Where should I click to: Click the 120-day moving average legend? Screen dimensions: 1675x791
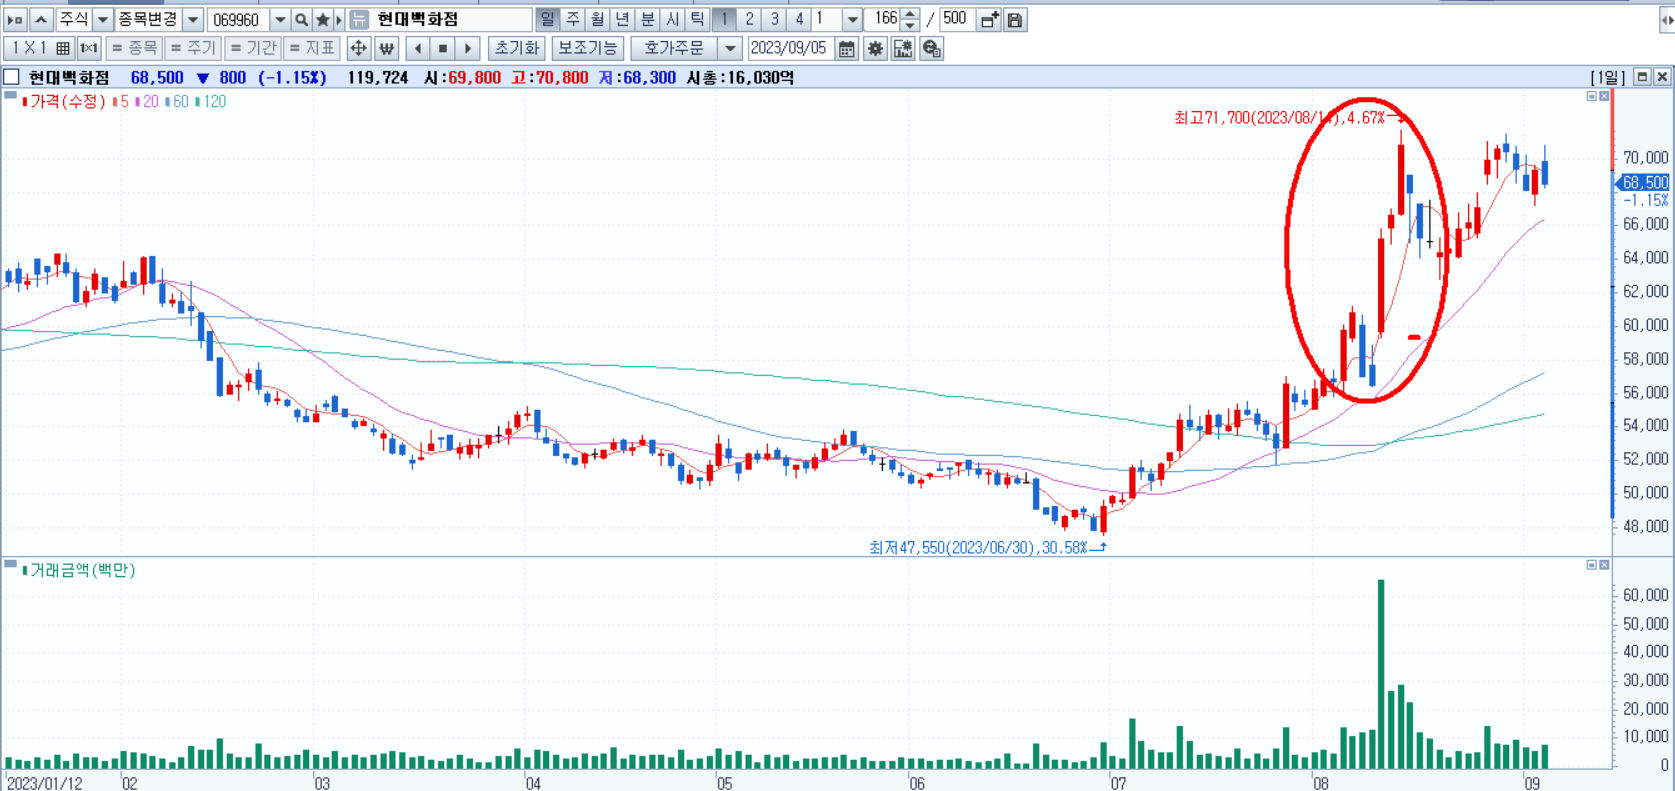pos(211,101)
